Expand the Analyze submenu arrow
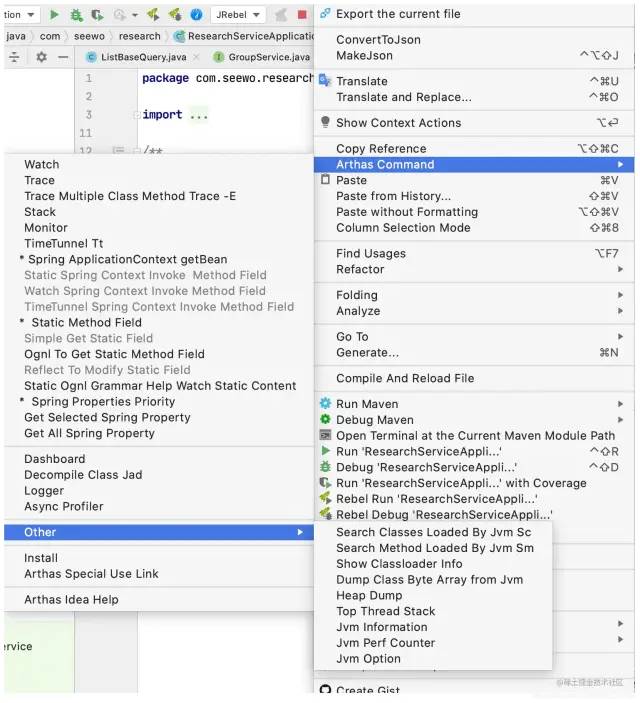Viewport: 640px width, 703px height. click(620, 311)
